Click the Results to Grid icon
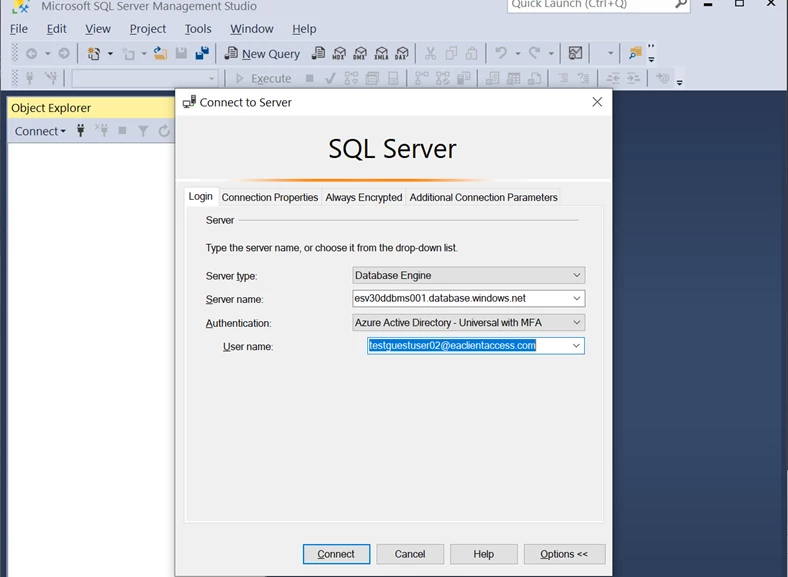This screenshot has width=788, height=577. click(x=513, y=78)
